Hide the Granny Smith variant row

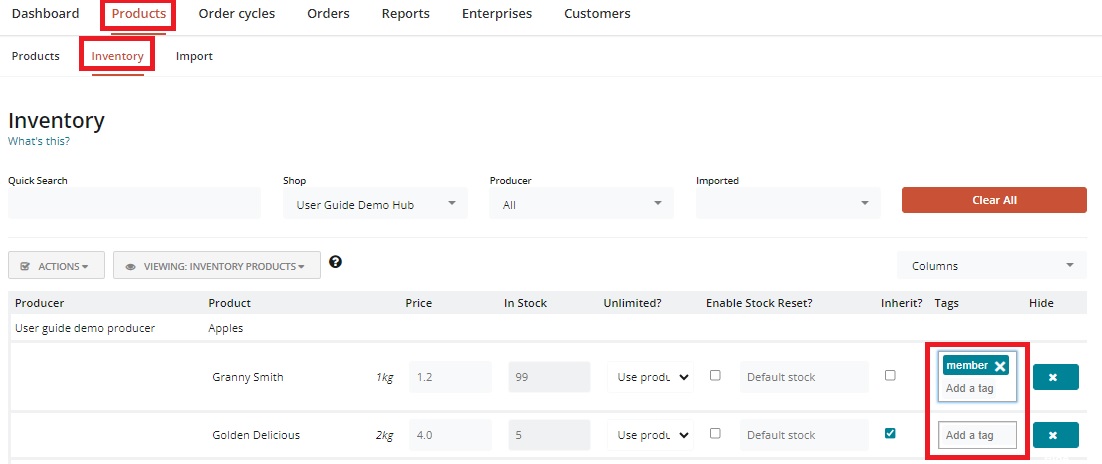click(x=1055, y=377)
